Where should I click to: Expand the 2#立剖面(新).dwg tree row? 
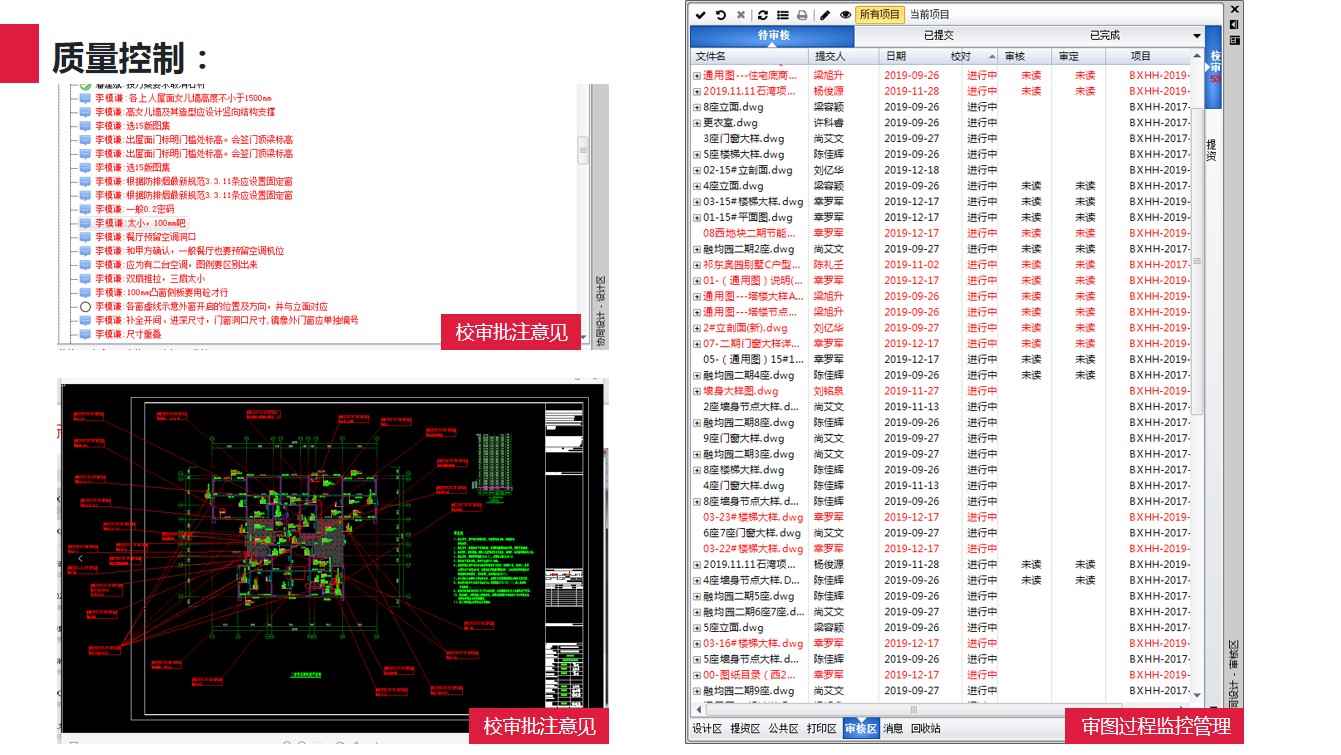coord(697,328)
